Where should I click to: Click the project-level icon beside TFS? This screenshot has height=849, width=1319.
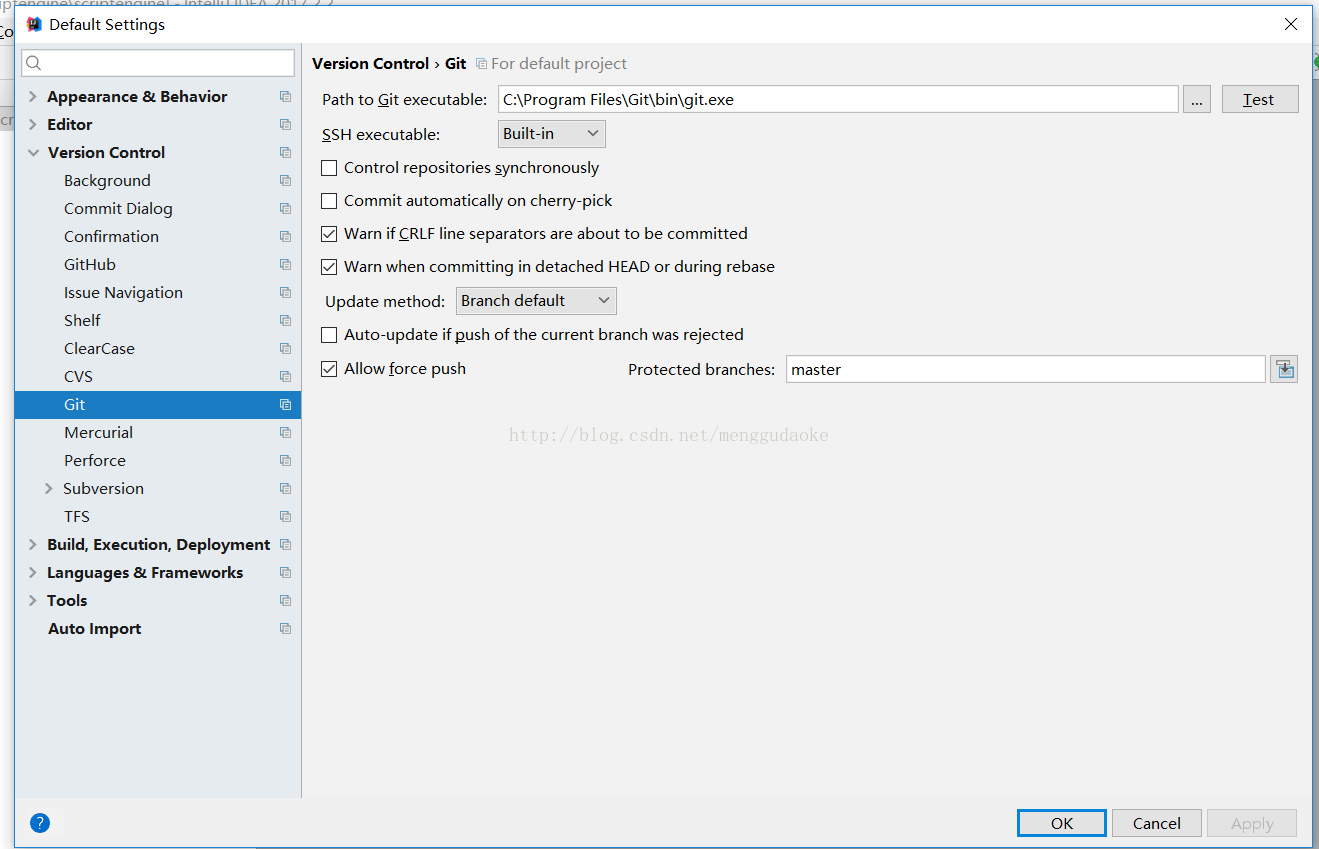[285, 517]
